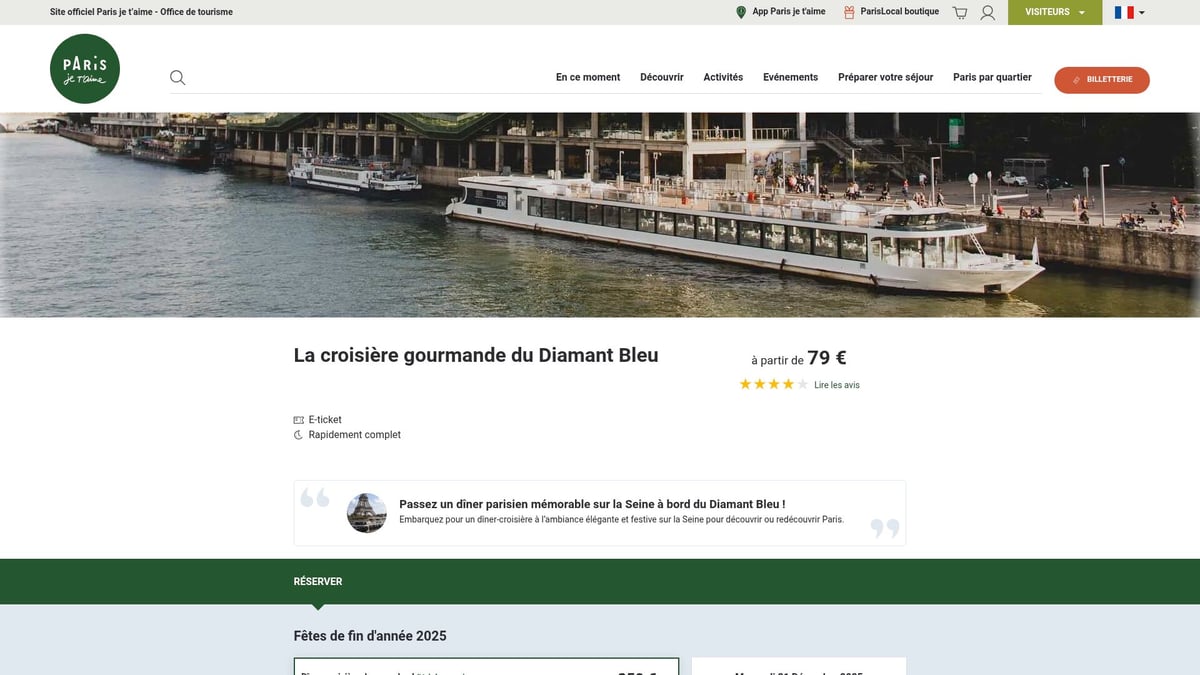Expand the Paris par quartier menu
Image resolution: width=1200 pixels, height=675 pixels.
click(992, 76)
